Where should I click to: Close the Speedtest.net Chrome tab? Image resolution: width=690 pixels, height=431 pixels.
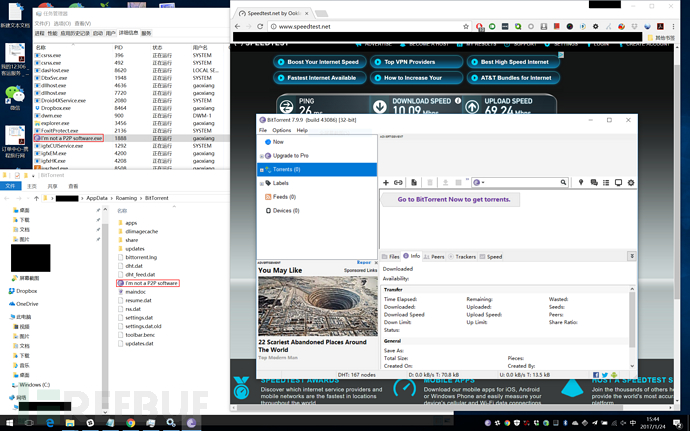(x=307, y=14)
